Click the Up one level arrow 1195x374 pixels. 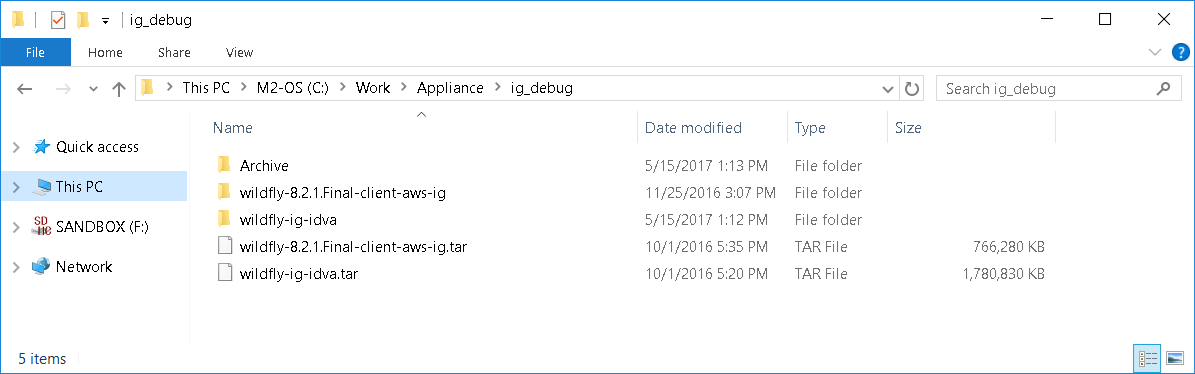pos(118,88)
